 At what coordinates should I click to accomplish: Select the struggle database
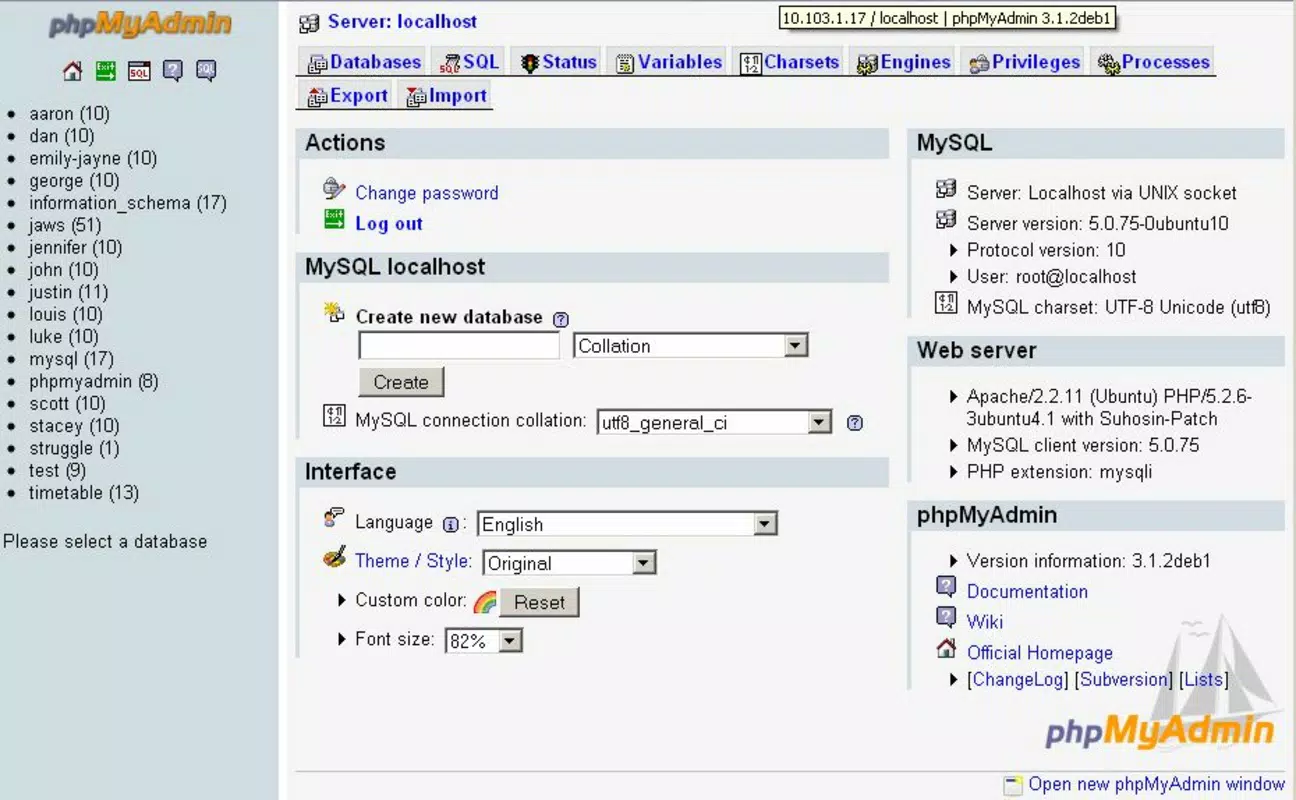point(74,448)
